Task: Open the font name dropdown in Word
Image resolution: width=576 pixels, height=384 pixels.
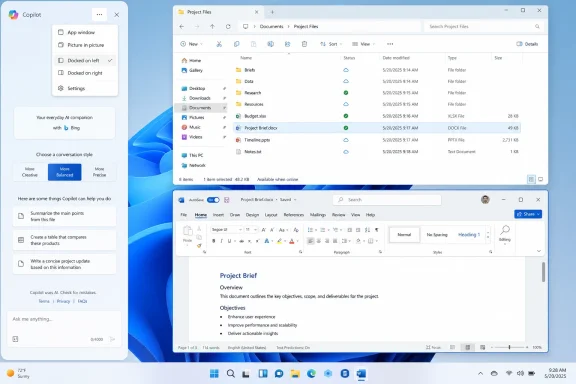Action: 240,230
